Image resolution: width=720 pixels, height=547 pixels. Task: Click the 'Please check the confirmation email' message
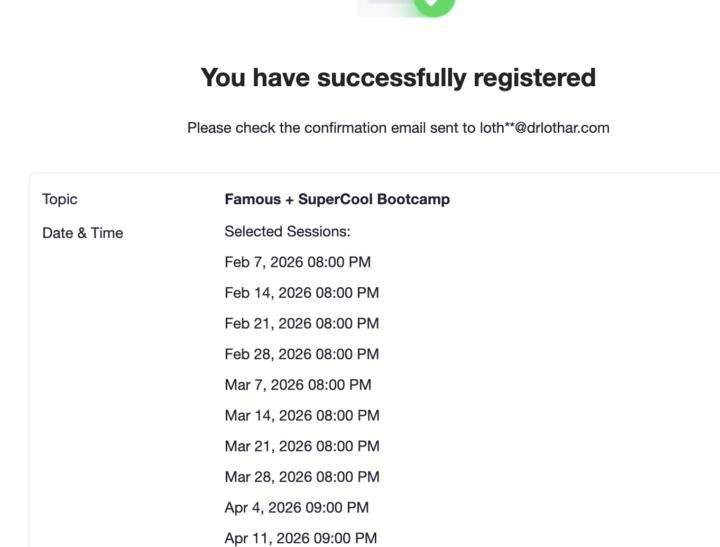point(332,128)
